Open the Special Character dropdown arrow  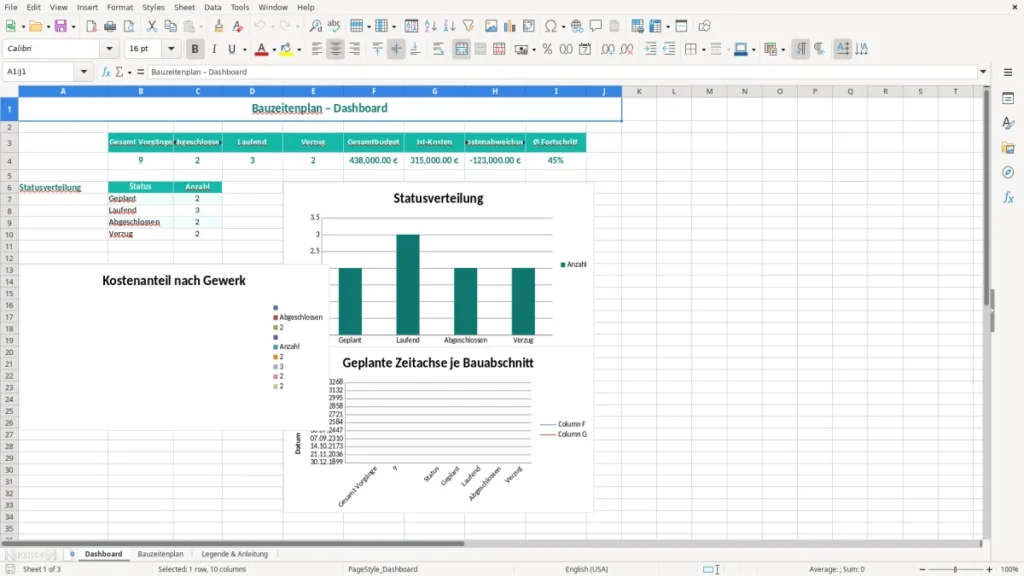[x=563, y=27]
